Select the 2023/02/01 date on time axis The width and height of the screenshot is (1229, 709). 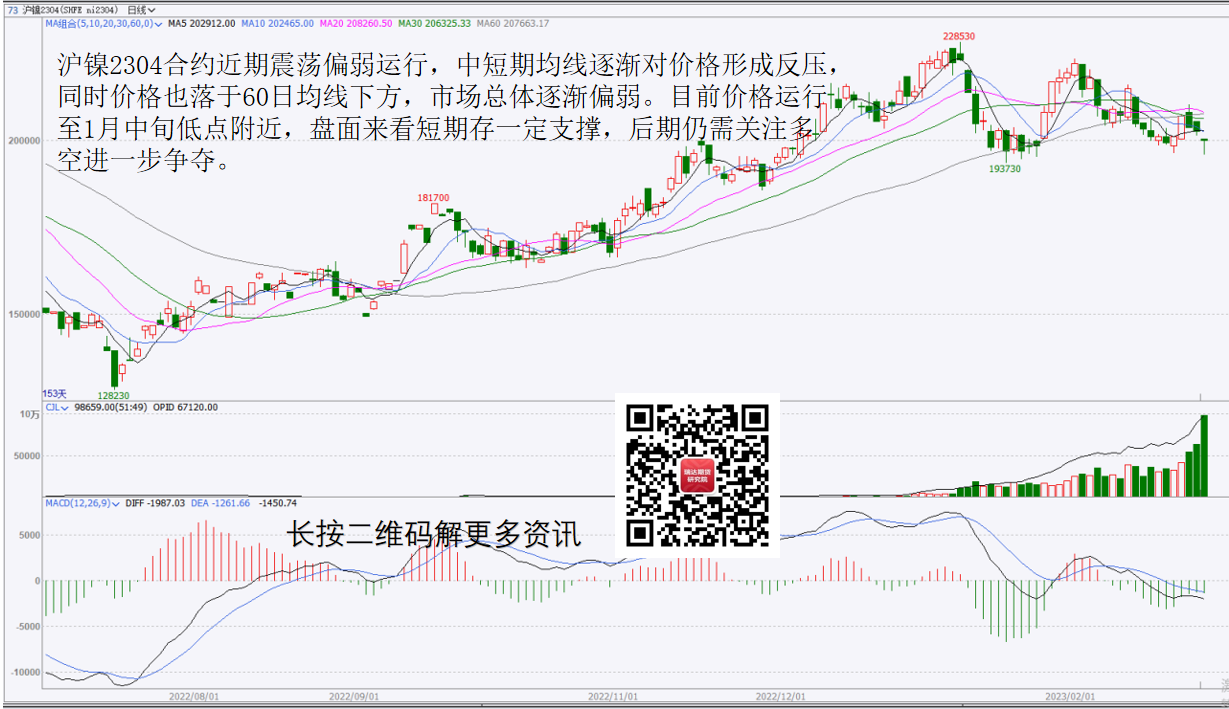coord(1070,694)
